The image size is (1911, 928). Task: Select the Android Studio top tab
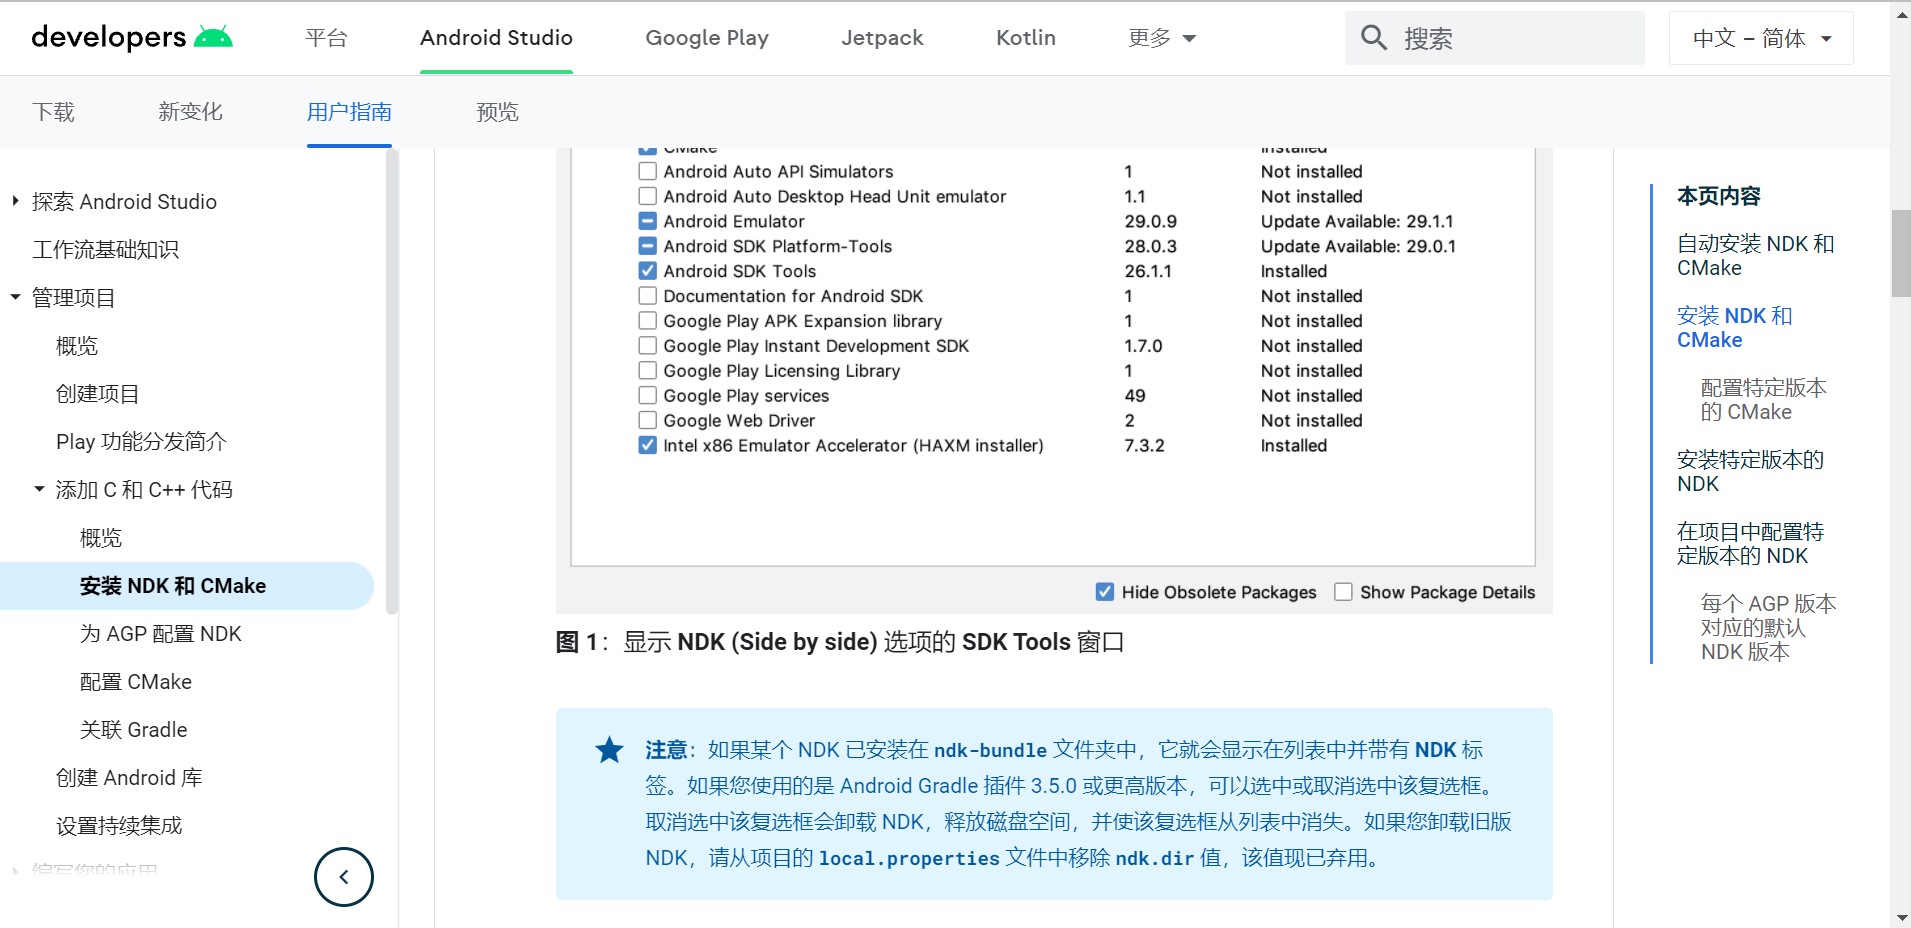pyautogui.click(x=496, y=38)
